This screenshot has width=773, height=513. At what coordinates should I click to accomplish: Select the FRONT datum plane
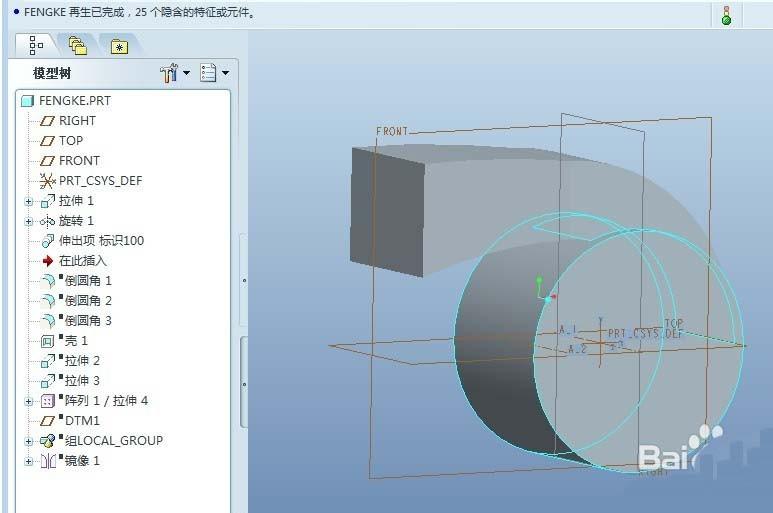point(79,161)
